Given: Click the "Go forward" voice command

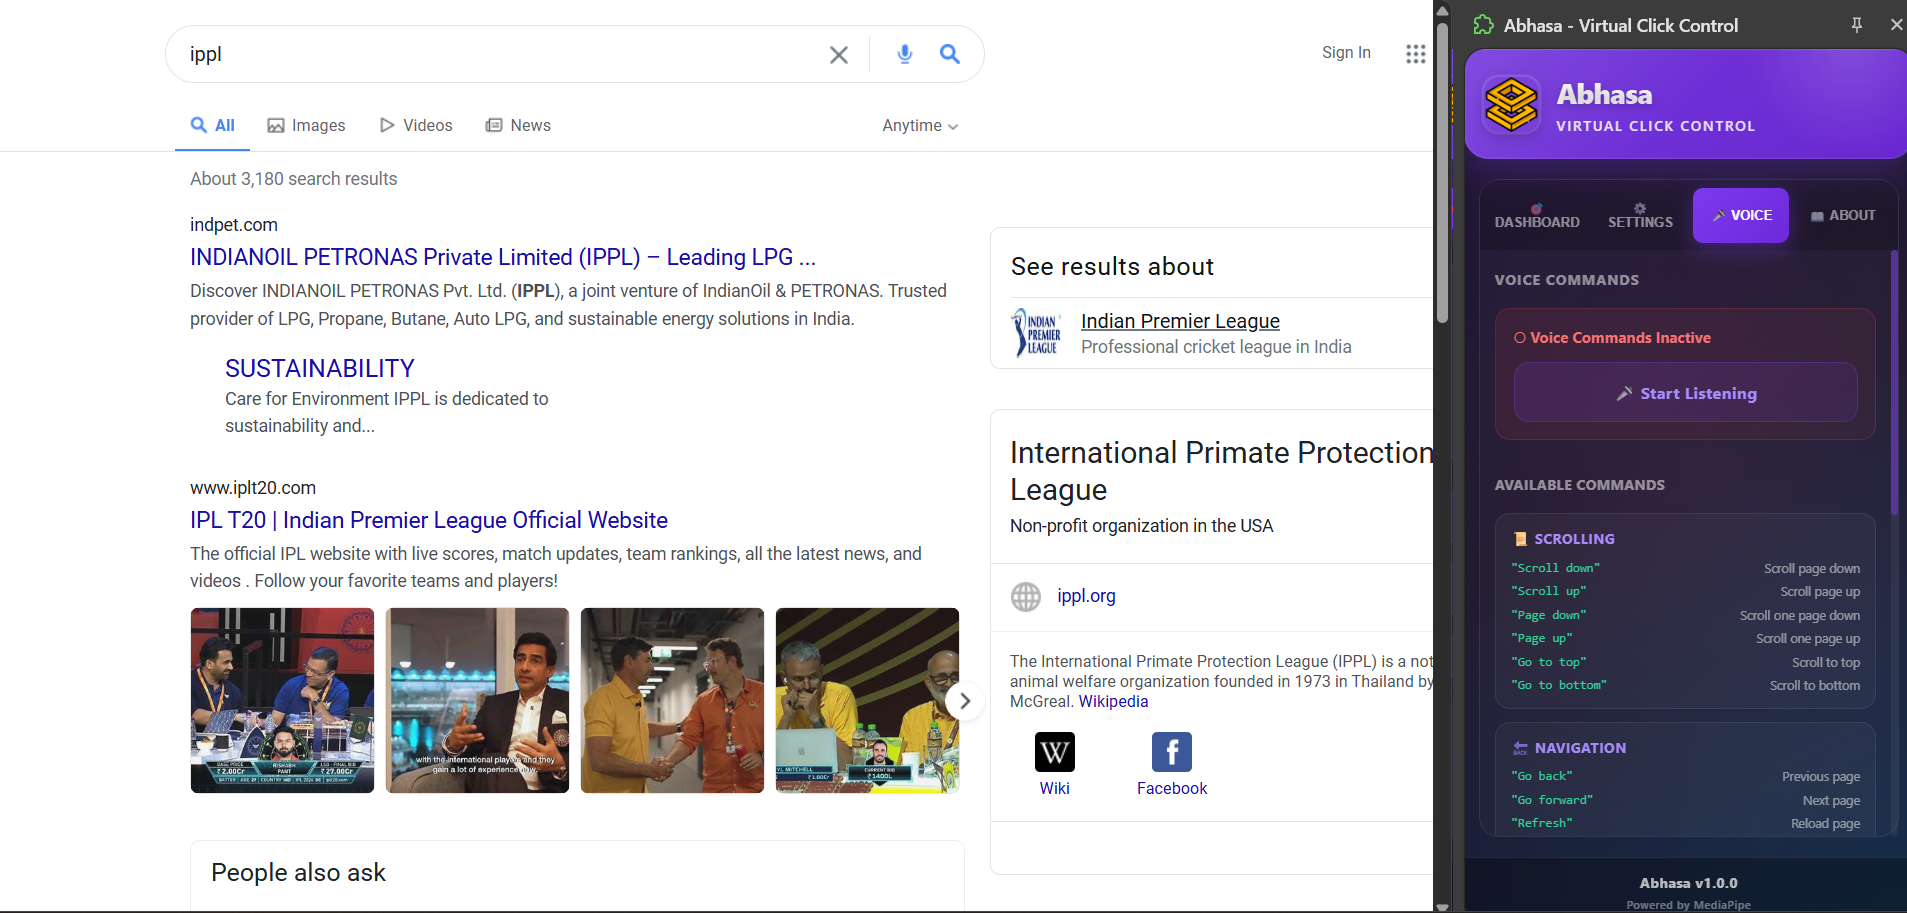Looking at the screenshot, I should 1551,800.
